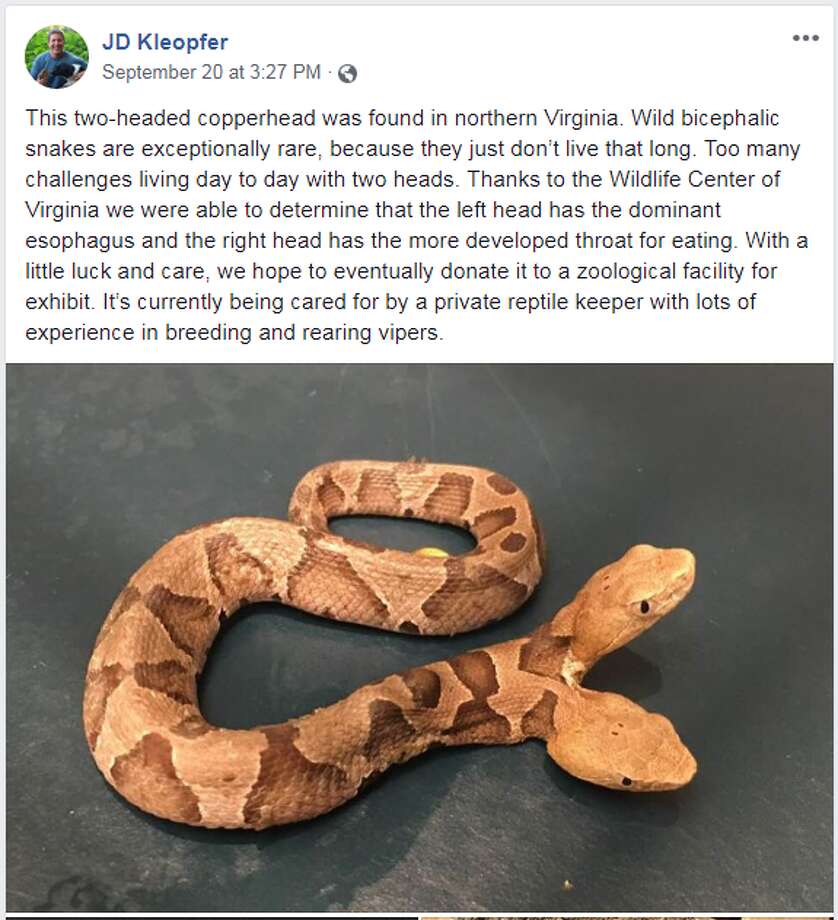Click the yellow tail tip in photo
838x920 pixels.
432,552
